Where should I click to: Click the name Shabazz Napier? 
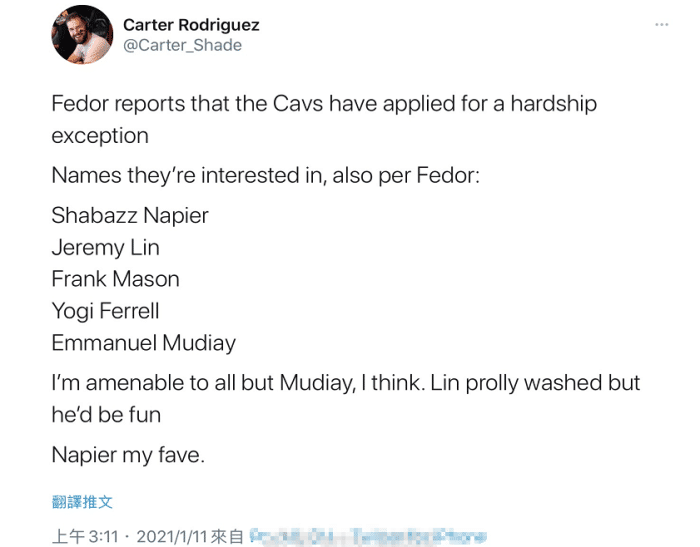click(130, 215)
